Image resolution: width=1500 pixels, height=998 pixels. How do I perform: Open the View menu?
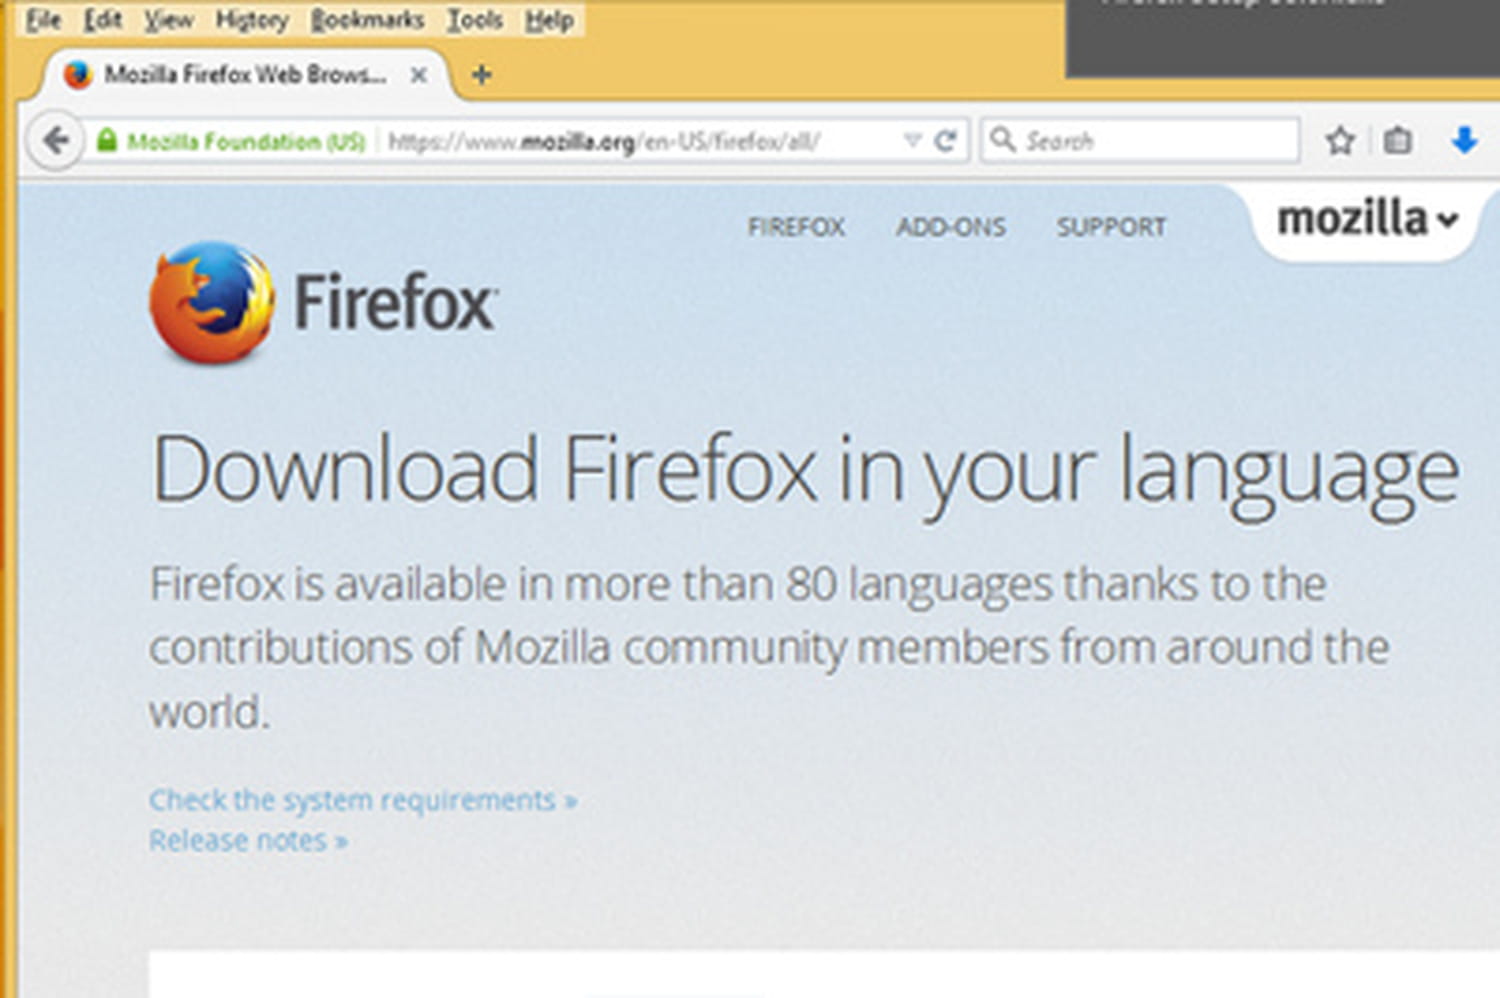tap(168, 19)
